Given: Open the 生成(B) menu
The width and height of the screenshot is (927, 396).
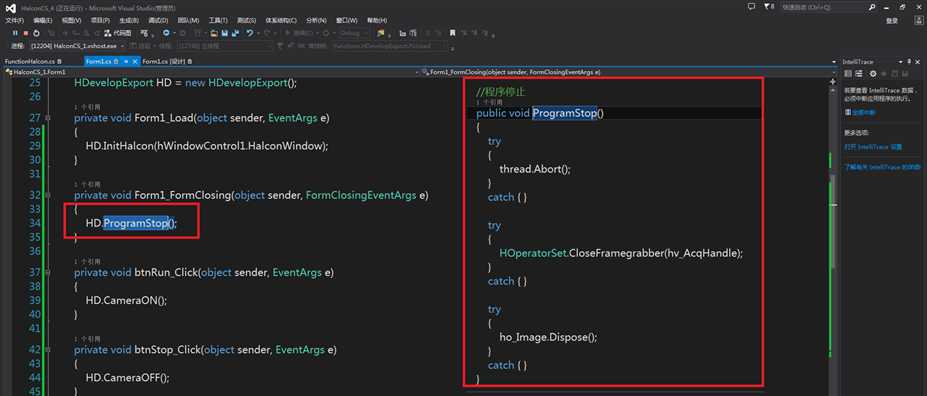Looking at the screenshot, I should pos(128,20).
